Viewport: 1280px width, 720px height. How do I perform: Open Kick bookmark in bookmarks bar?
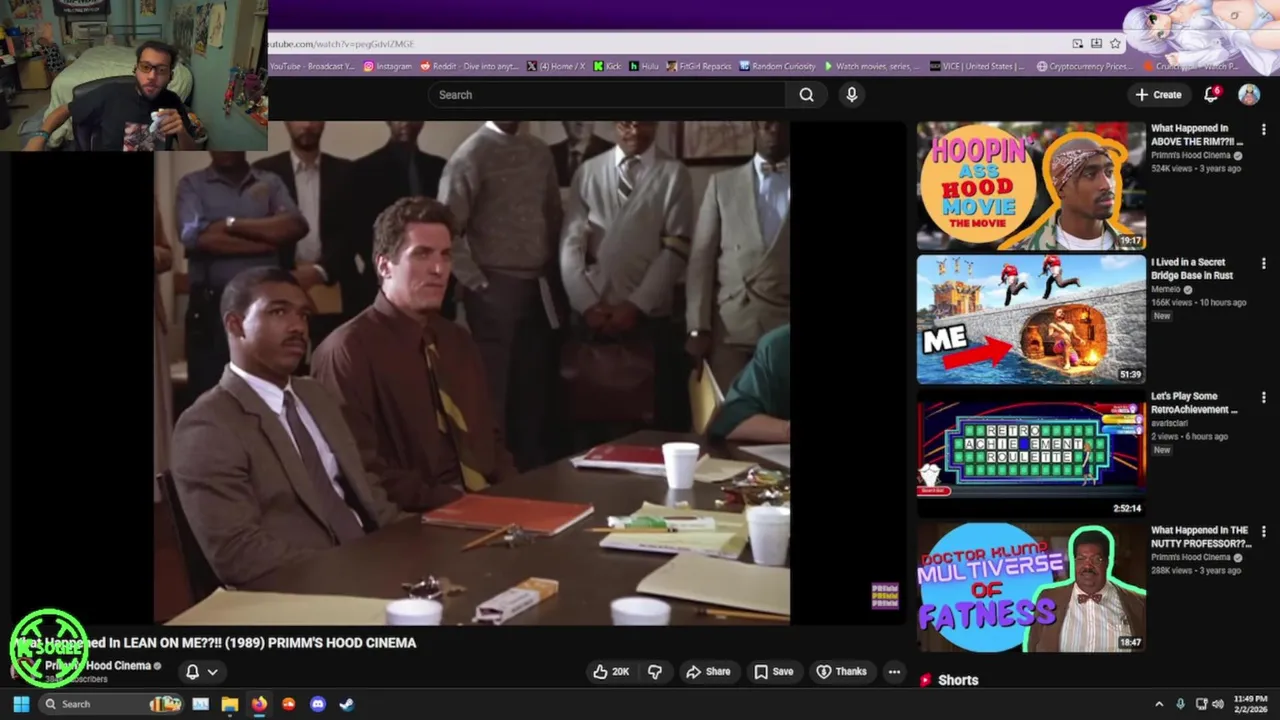point(607,66)
